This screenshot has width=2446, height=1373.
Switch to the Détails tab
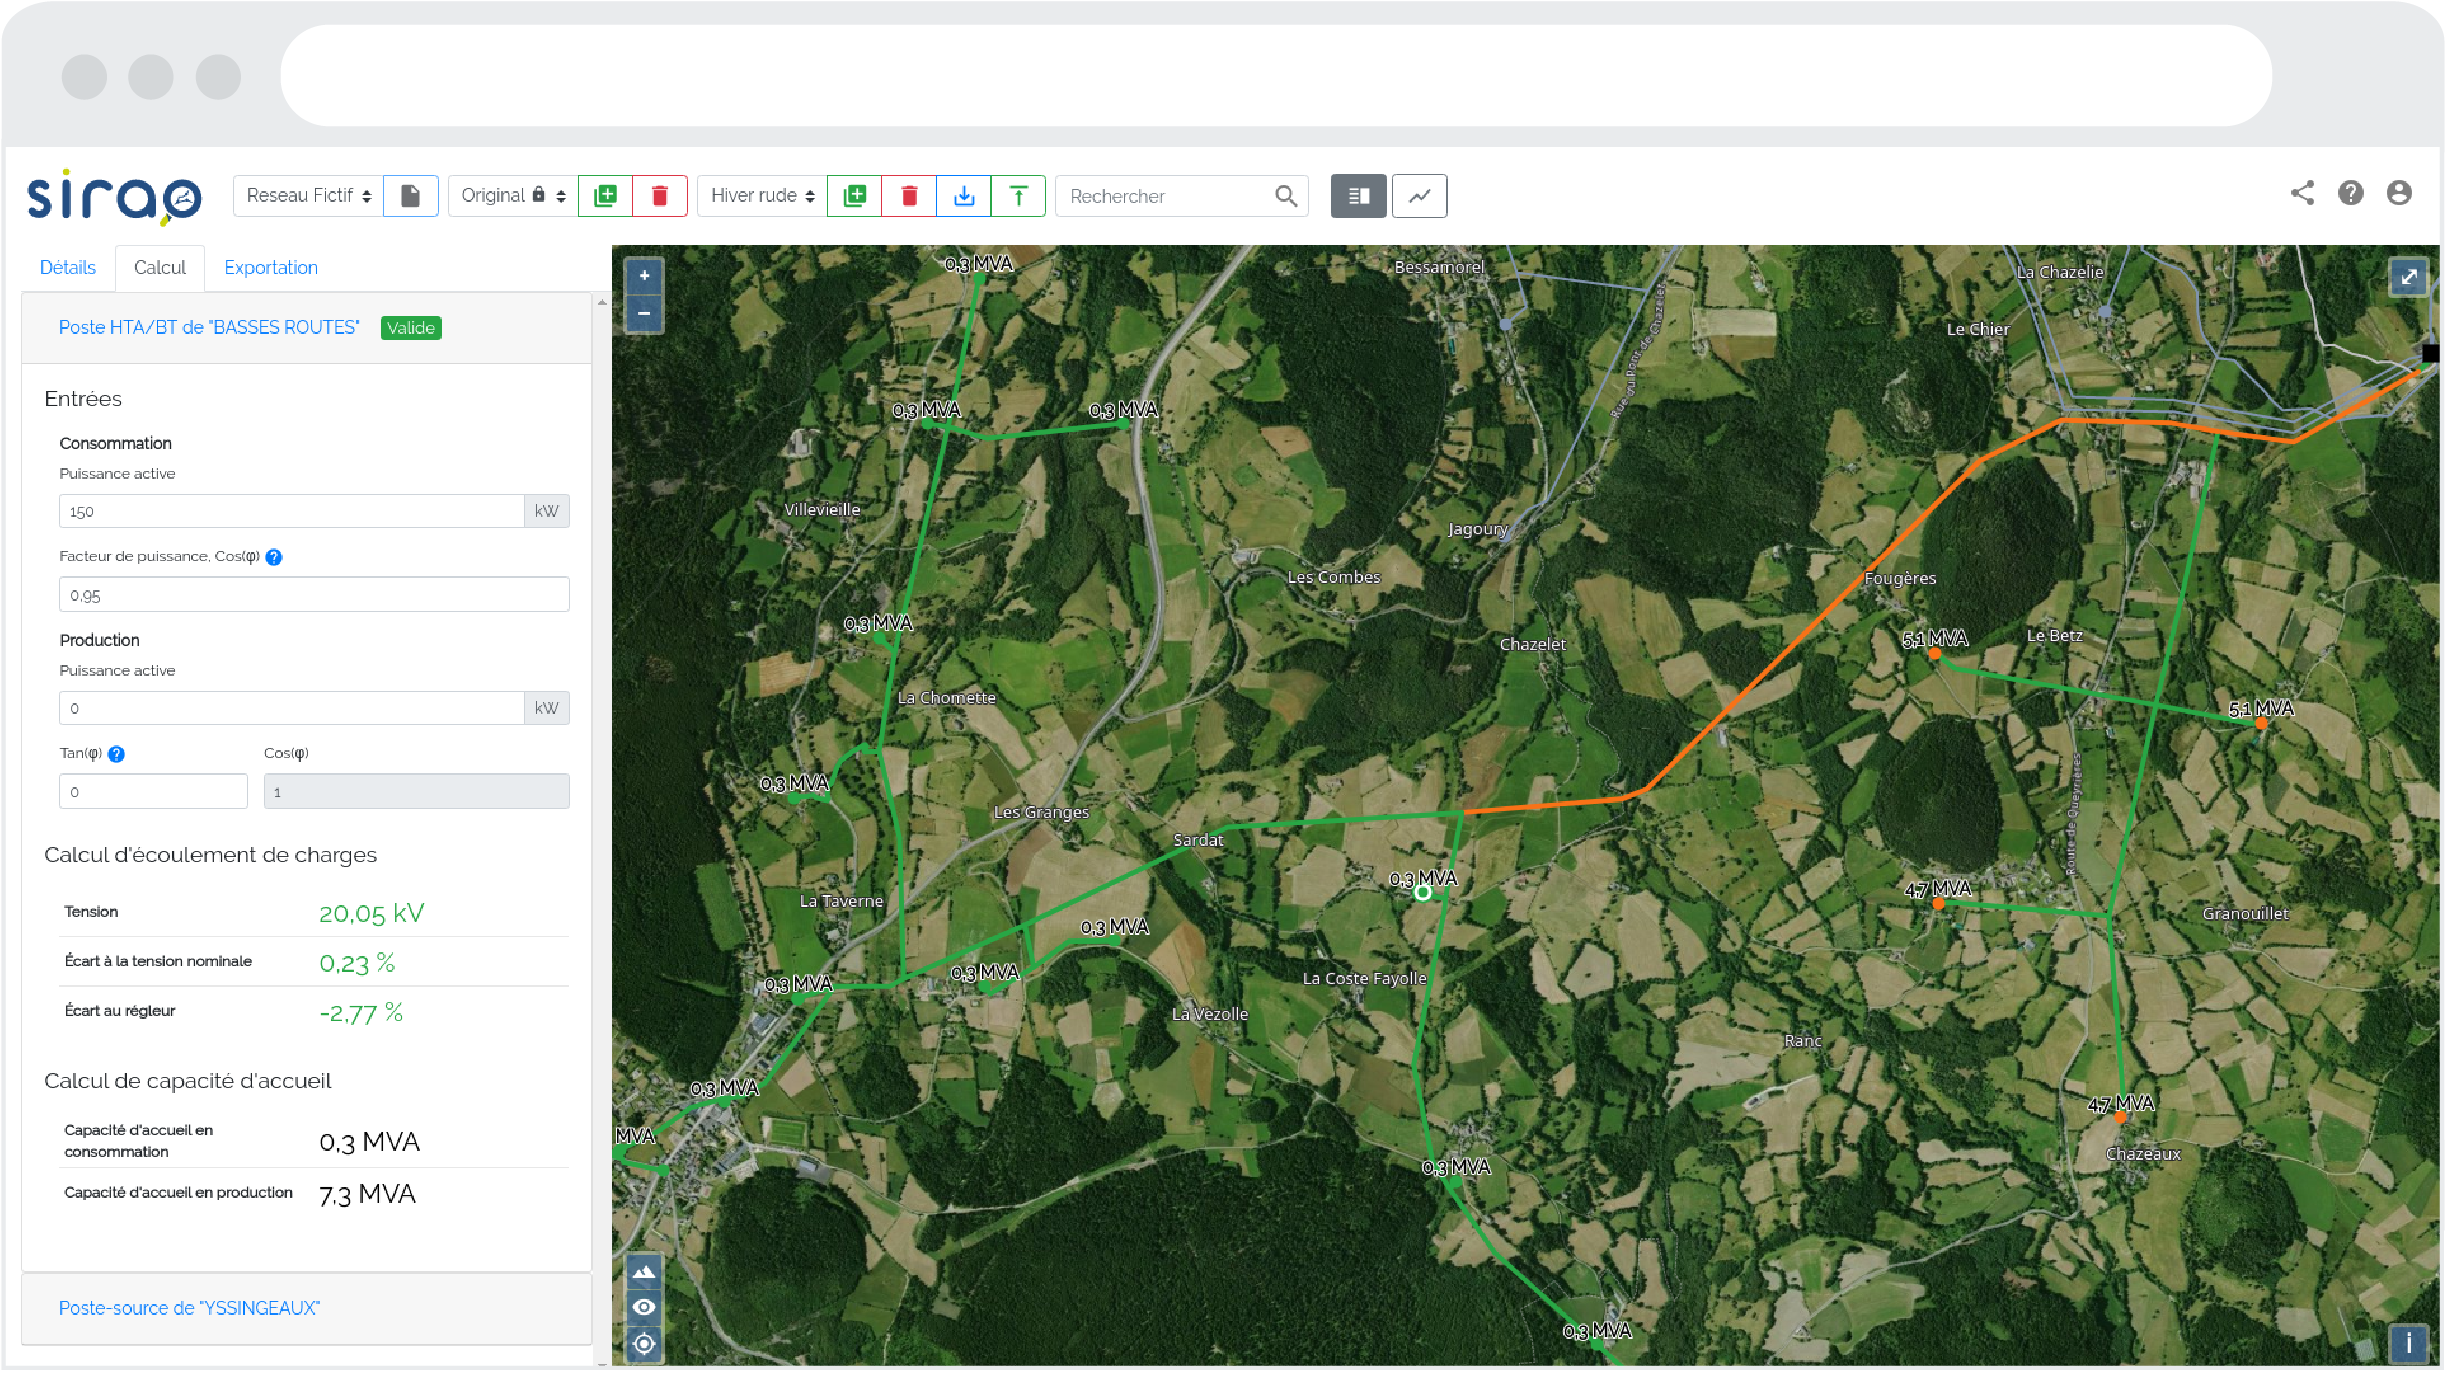pyautogui.click(x=68, y=268)
